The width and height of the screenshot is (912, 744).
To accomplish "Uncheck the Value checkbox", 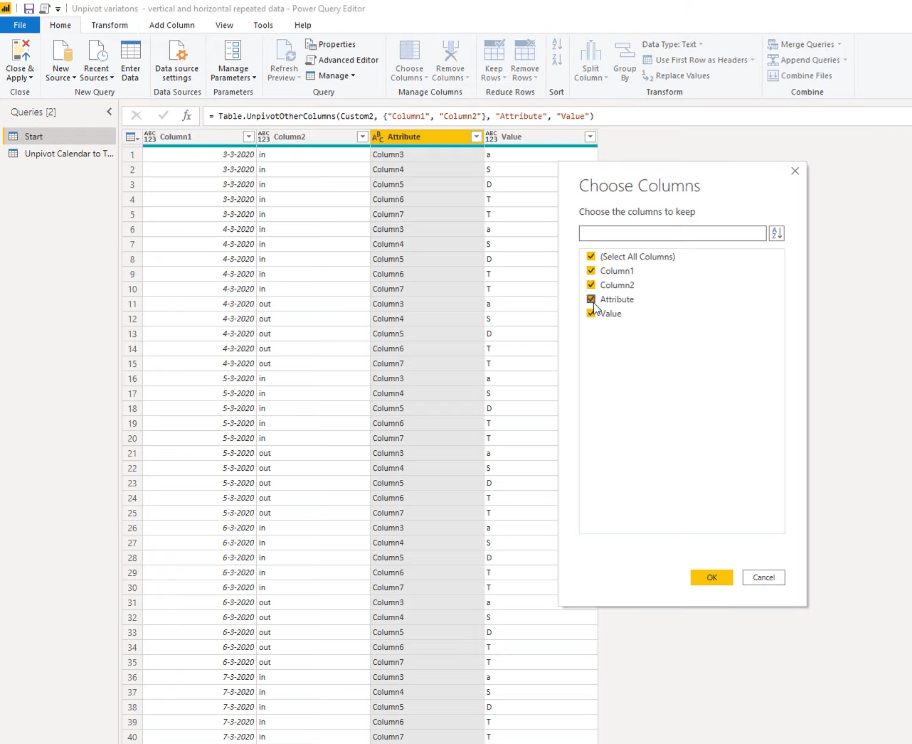I will (x=591, y=313).
